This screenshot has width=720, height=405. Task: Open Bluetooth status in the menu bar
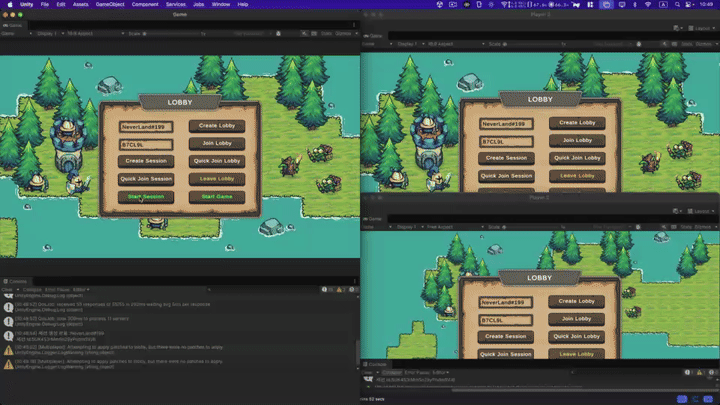635,4
